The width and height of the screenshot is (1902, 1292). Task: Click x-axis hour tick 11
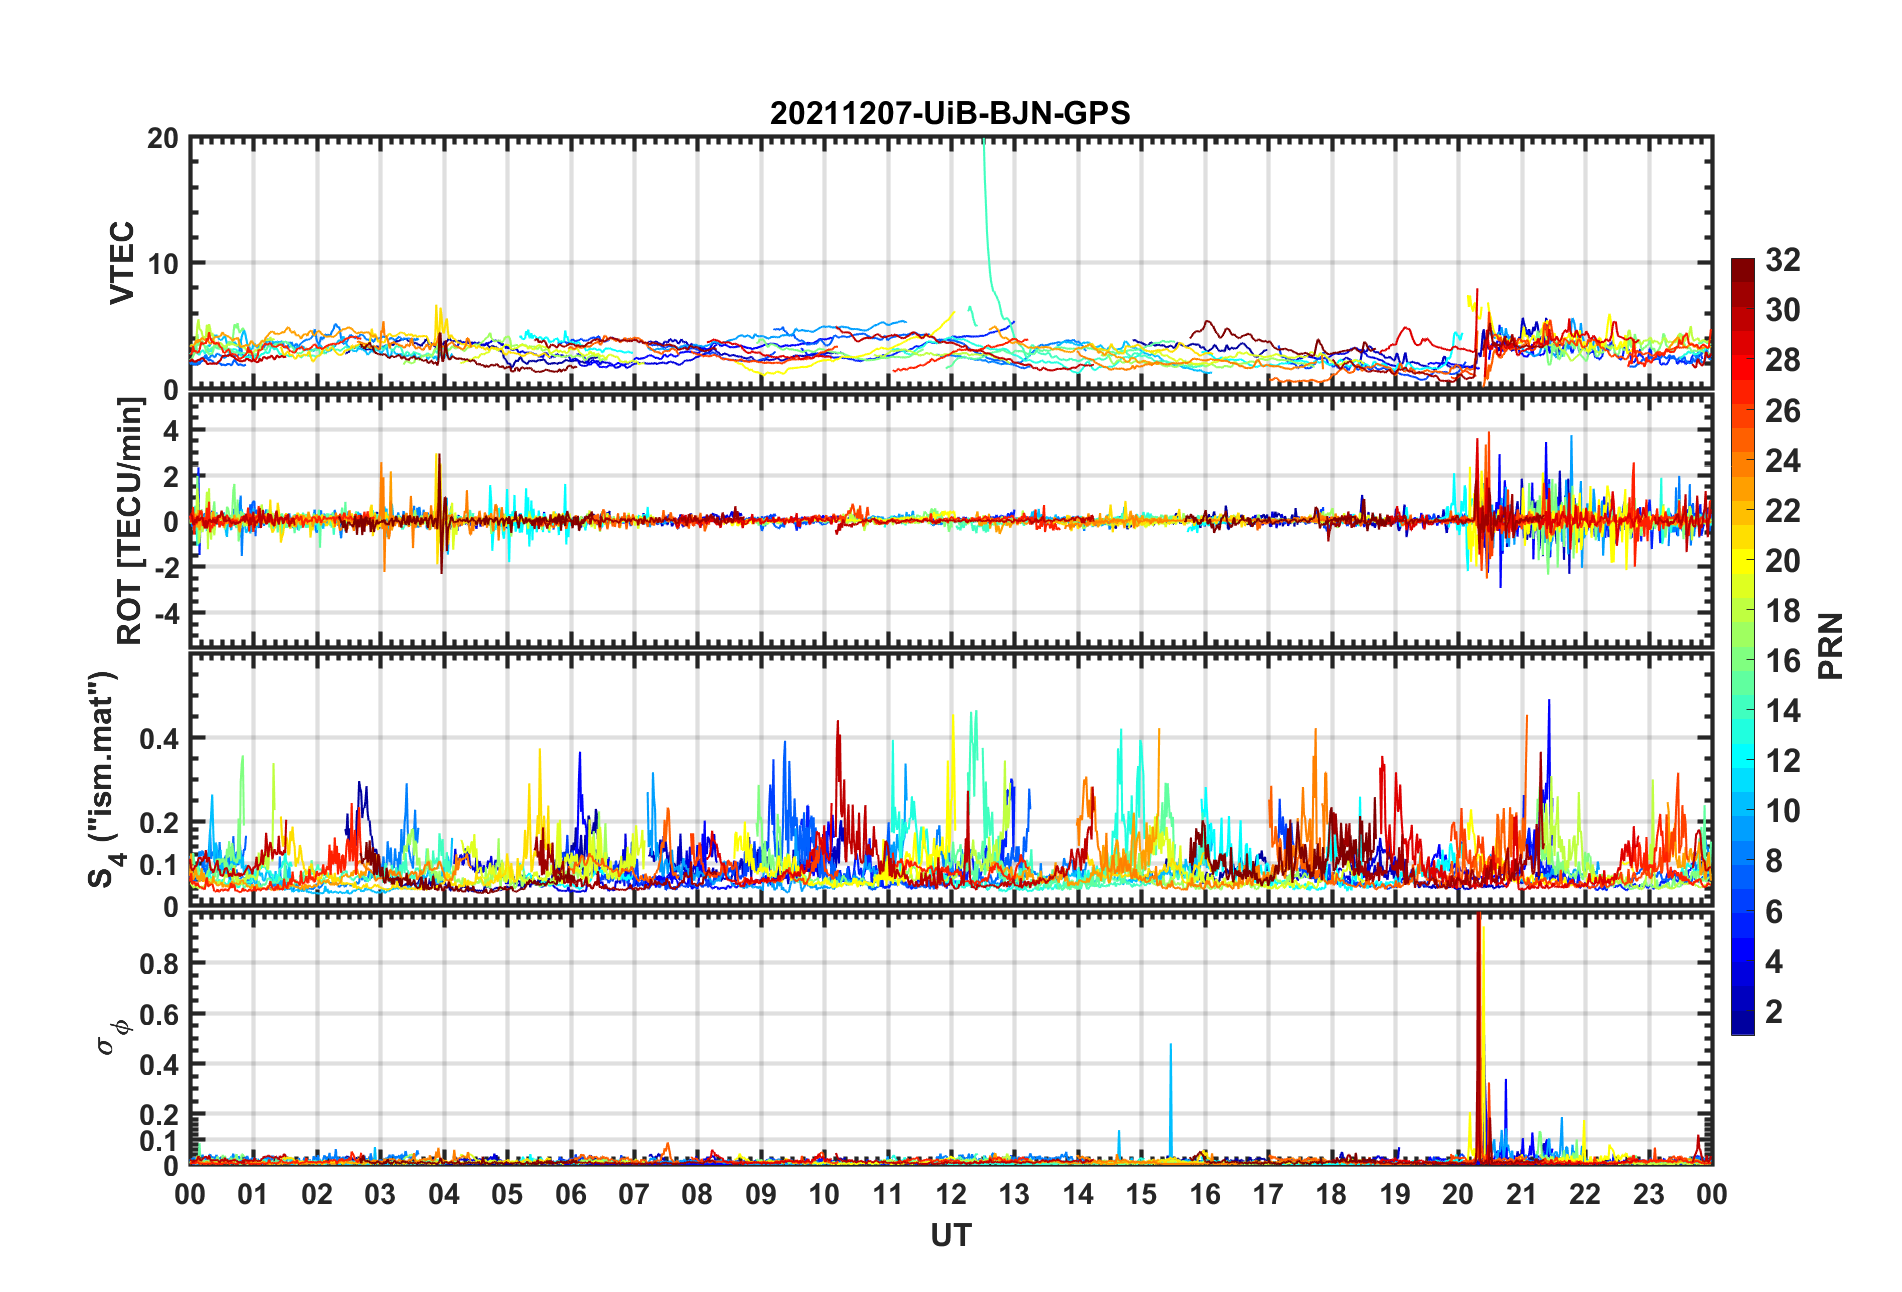tap(888, 1194)
